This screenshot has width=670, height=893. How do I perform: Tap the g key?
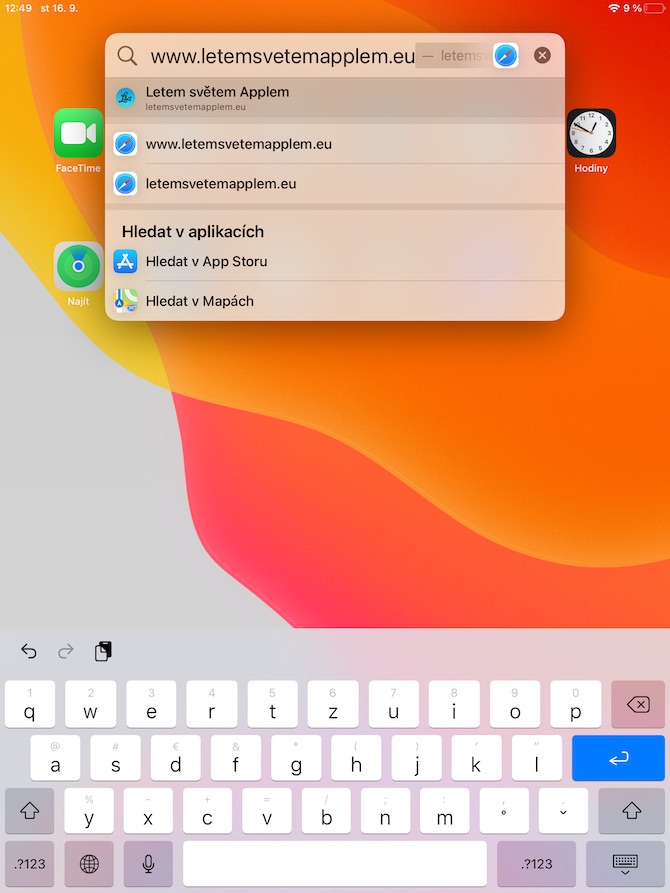pyautogui.click(x=296, y=758)
